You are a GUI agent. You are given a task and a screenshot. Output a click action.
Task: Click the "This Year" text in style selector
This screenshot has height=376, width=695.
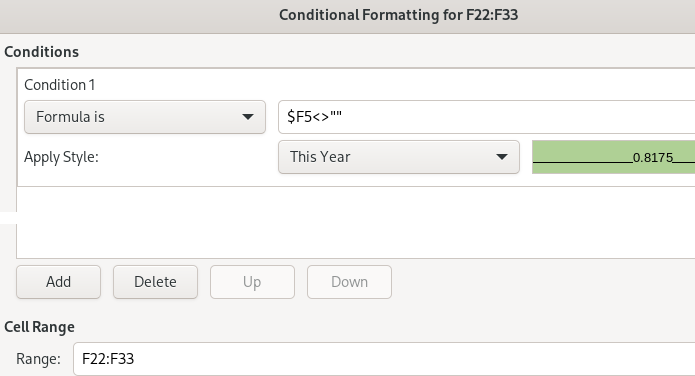320,157
